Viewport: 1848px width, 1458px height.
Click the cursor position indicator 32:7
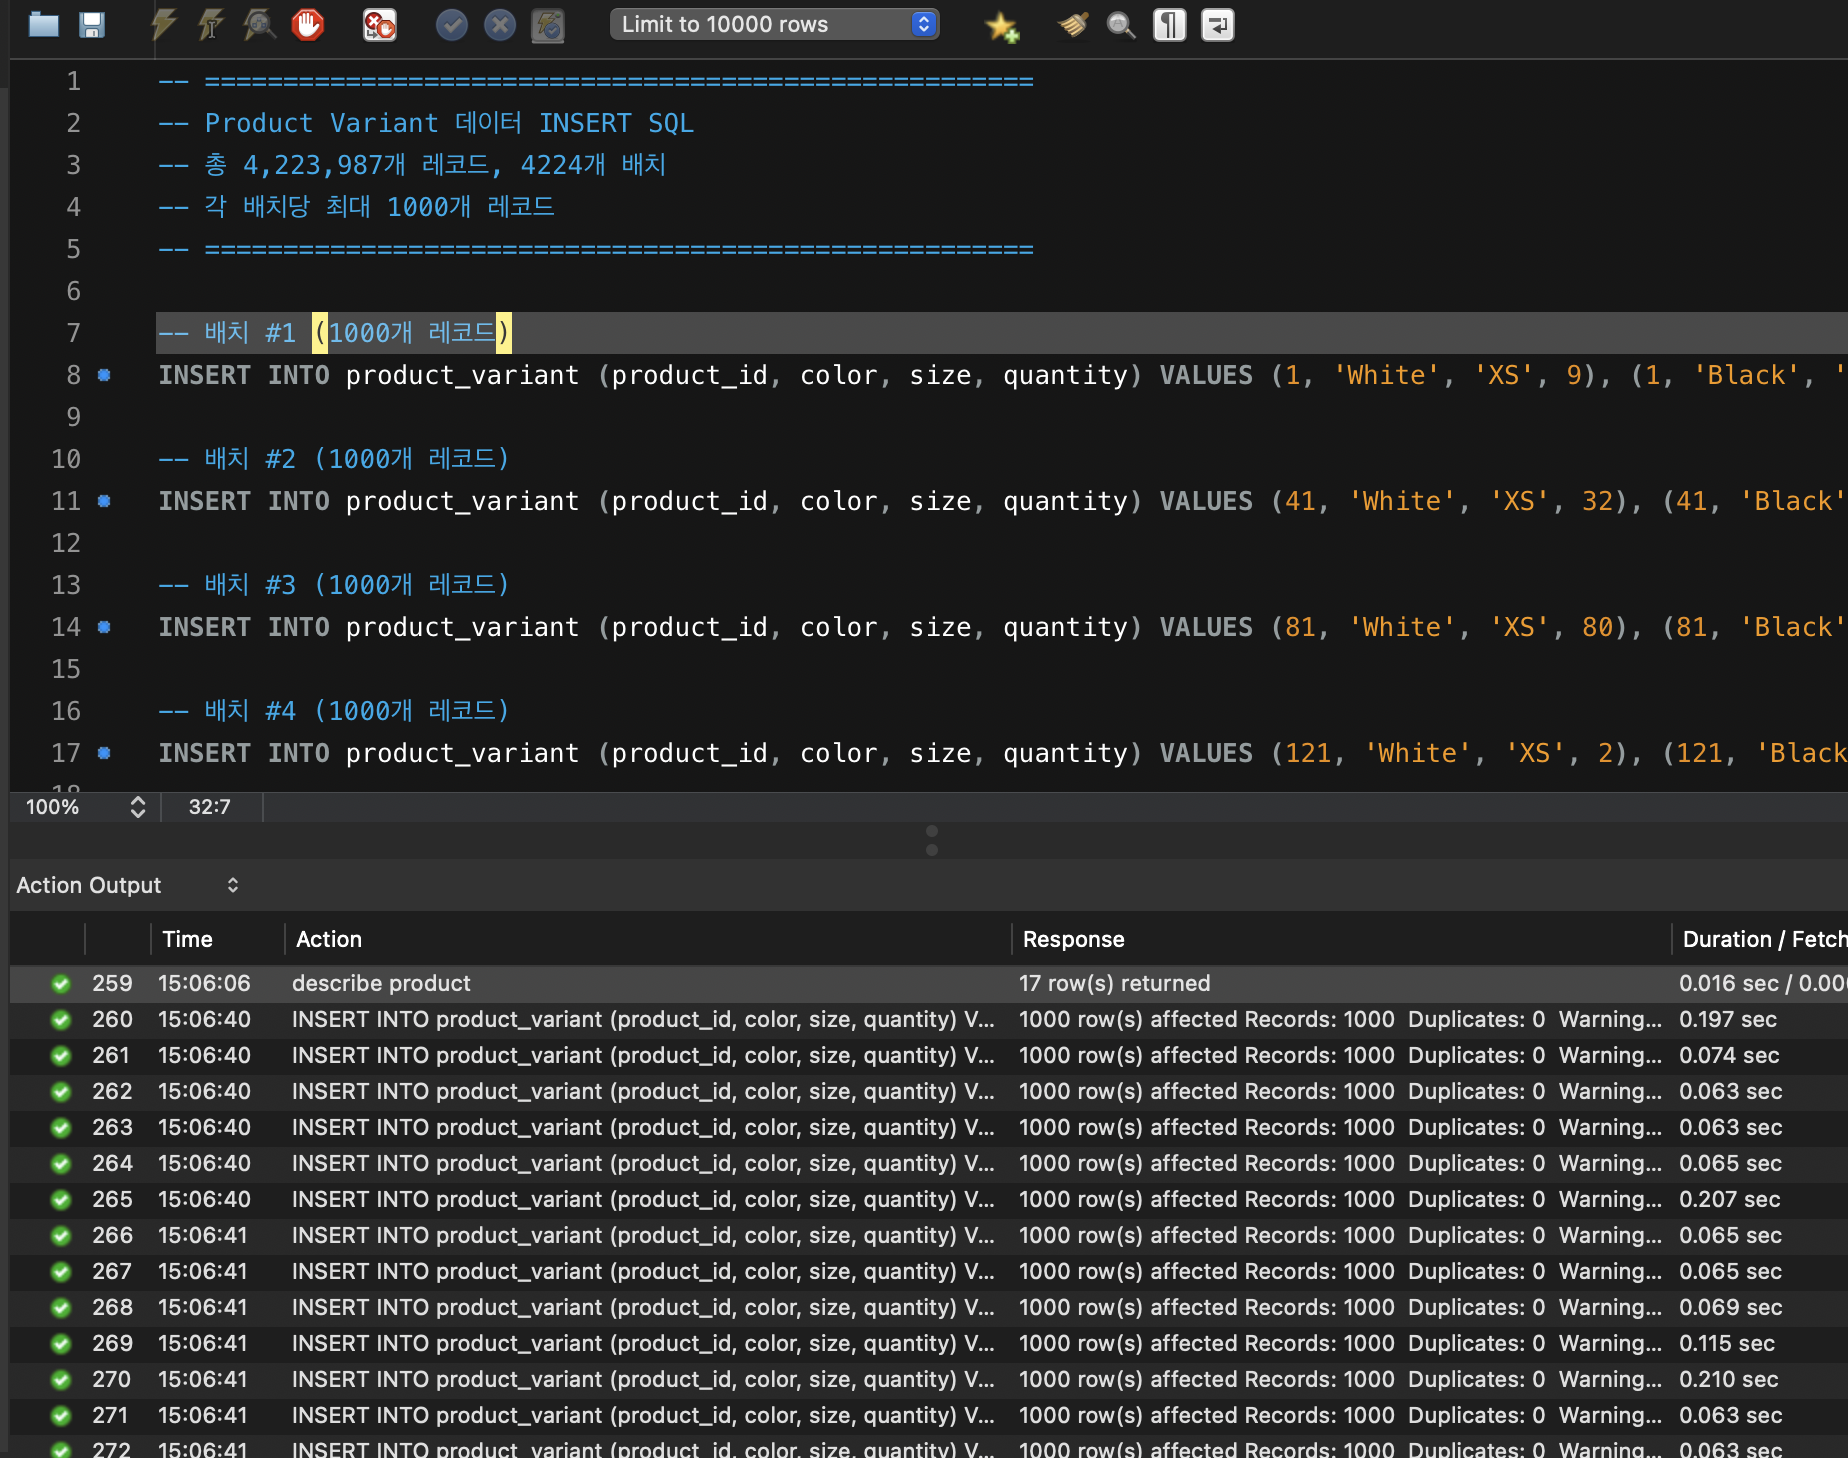click(210, 807)
